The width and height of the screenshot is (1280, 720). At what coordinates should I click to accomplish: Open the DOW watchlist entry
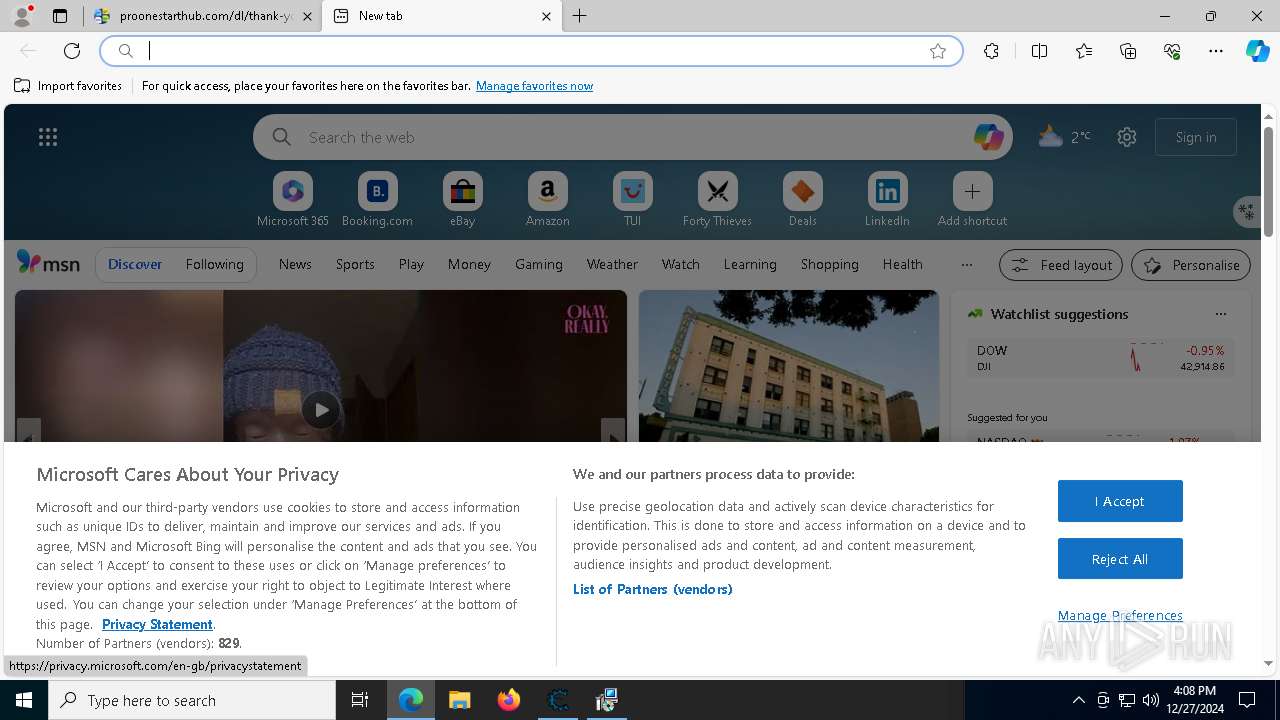click(1100, 358)
